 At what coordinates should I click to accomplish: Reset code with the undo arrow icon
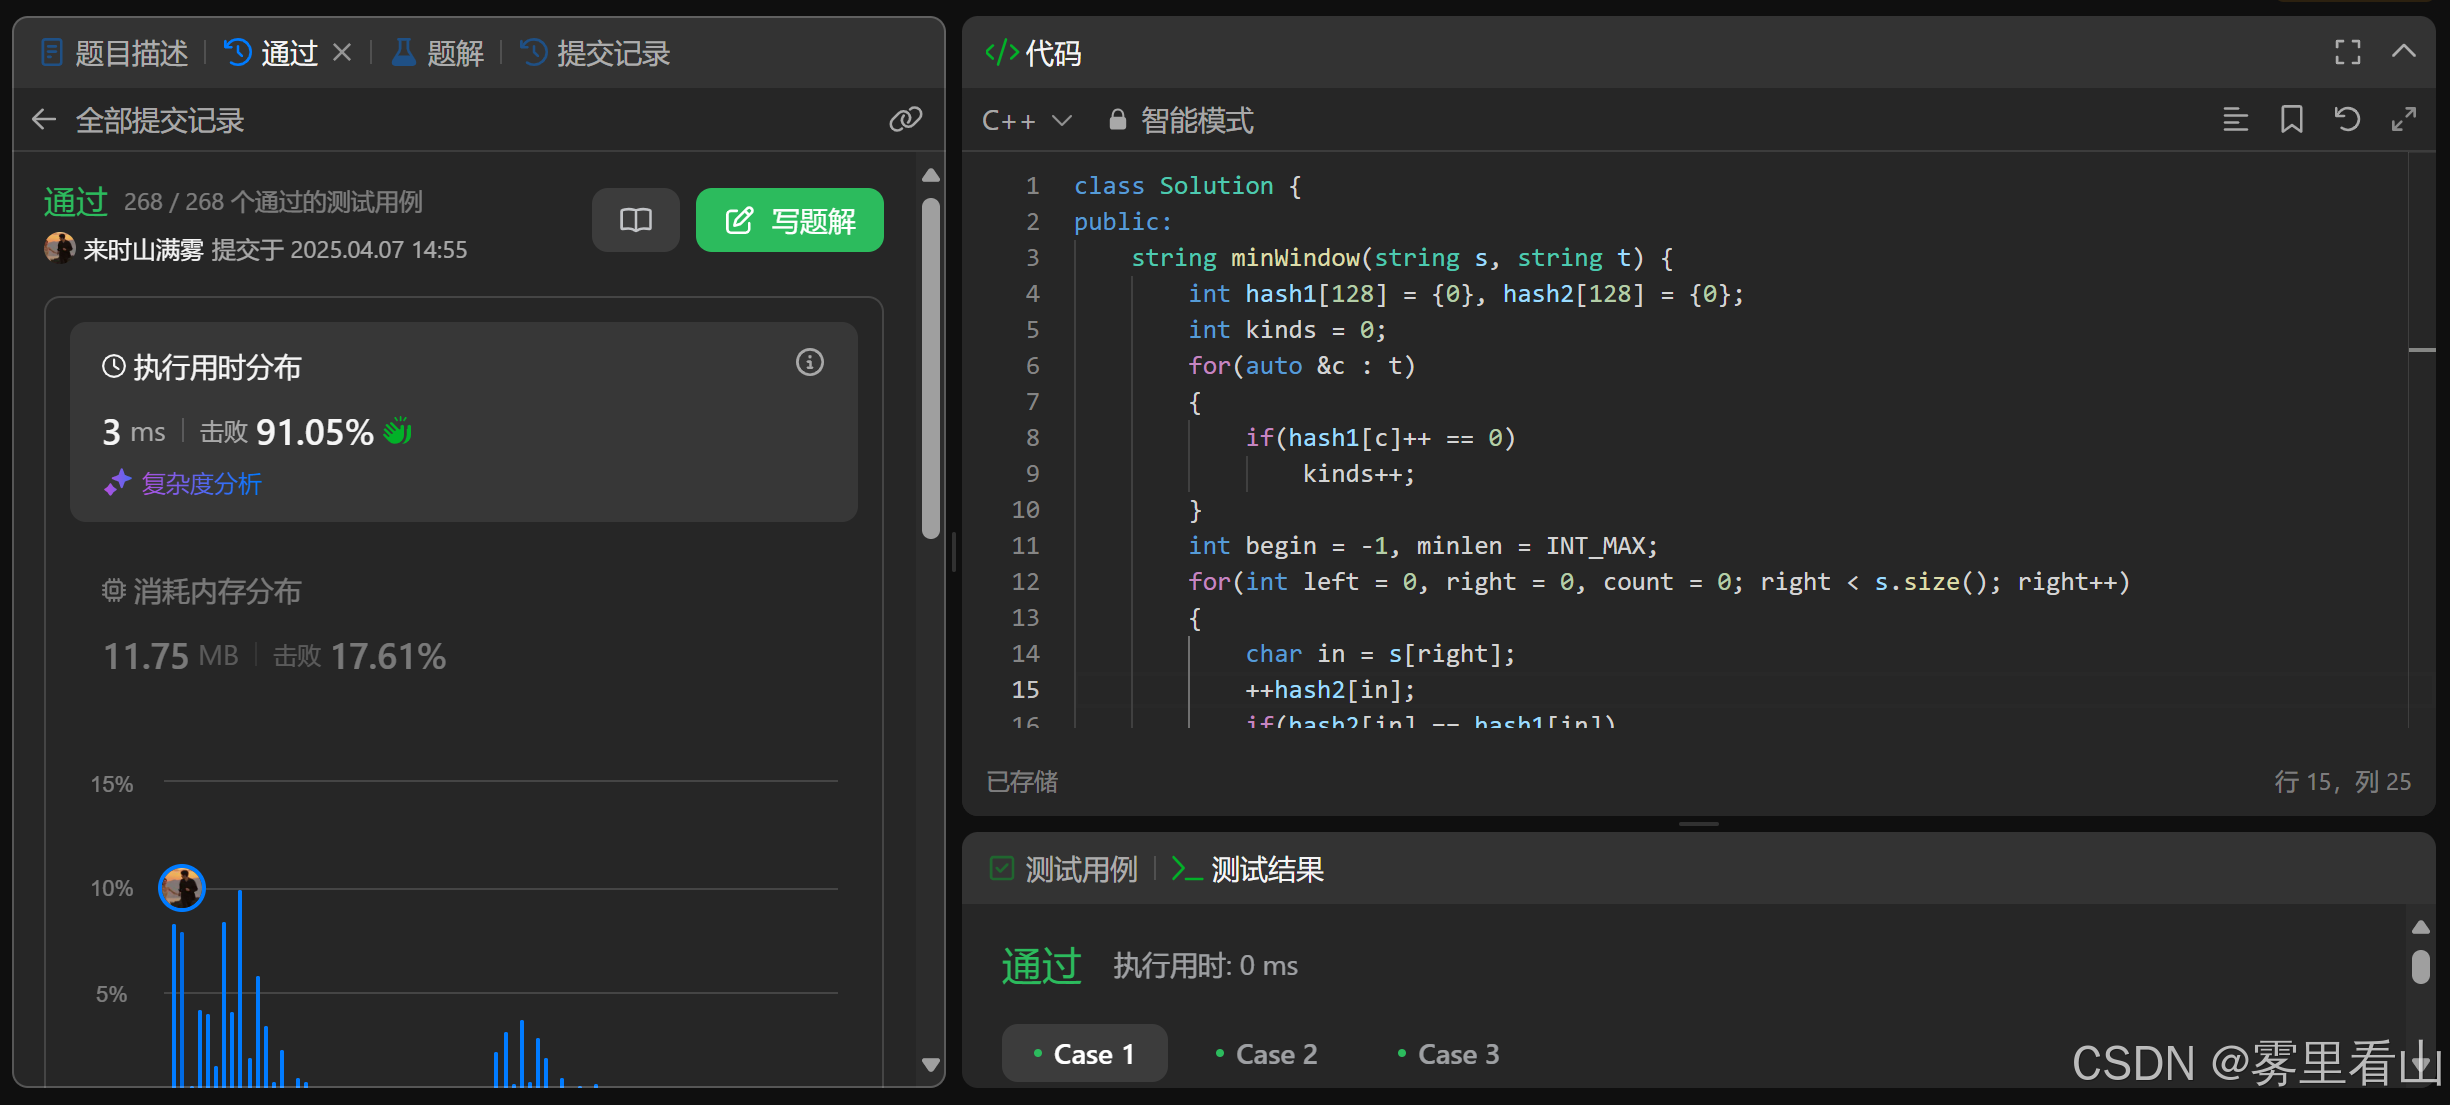pyautogui.click(x=2347, y=120)
